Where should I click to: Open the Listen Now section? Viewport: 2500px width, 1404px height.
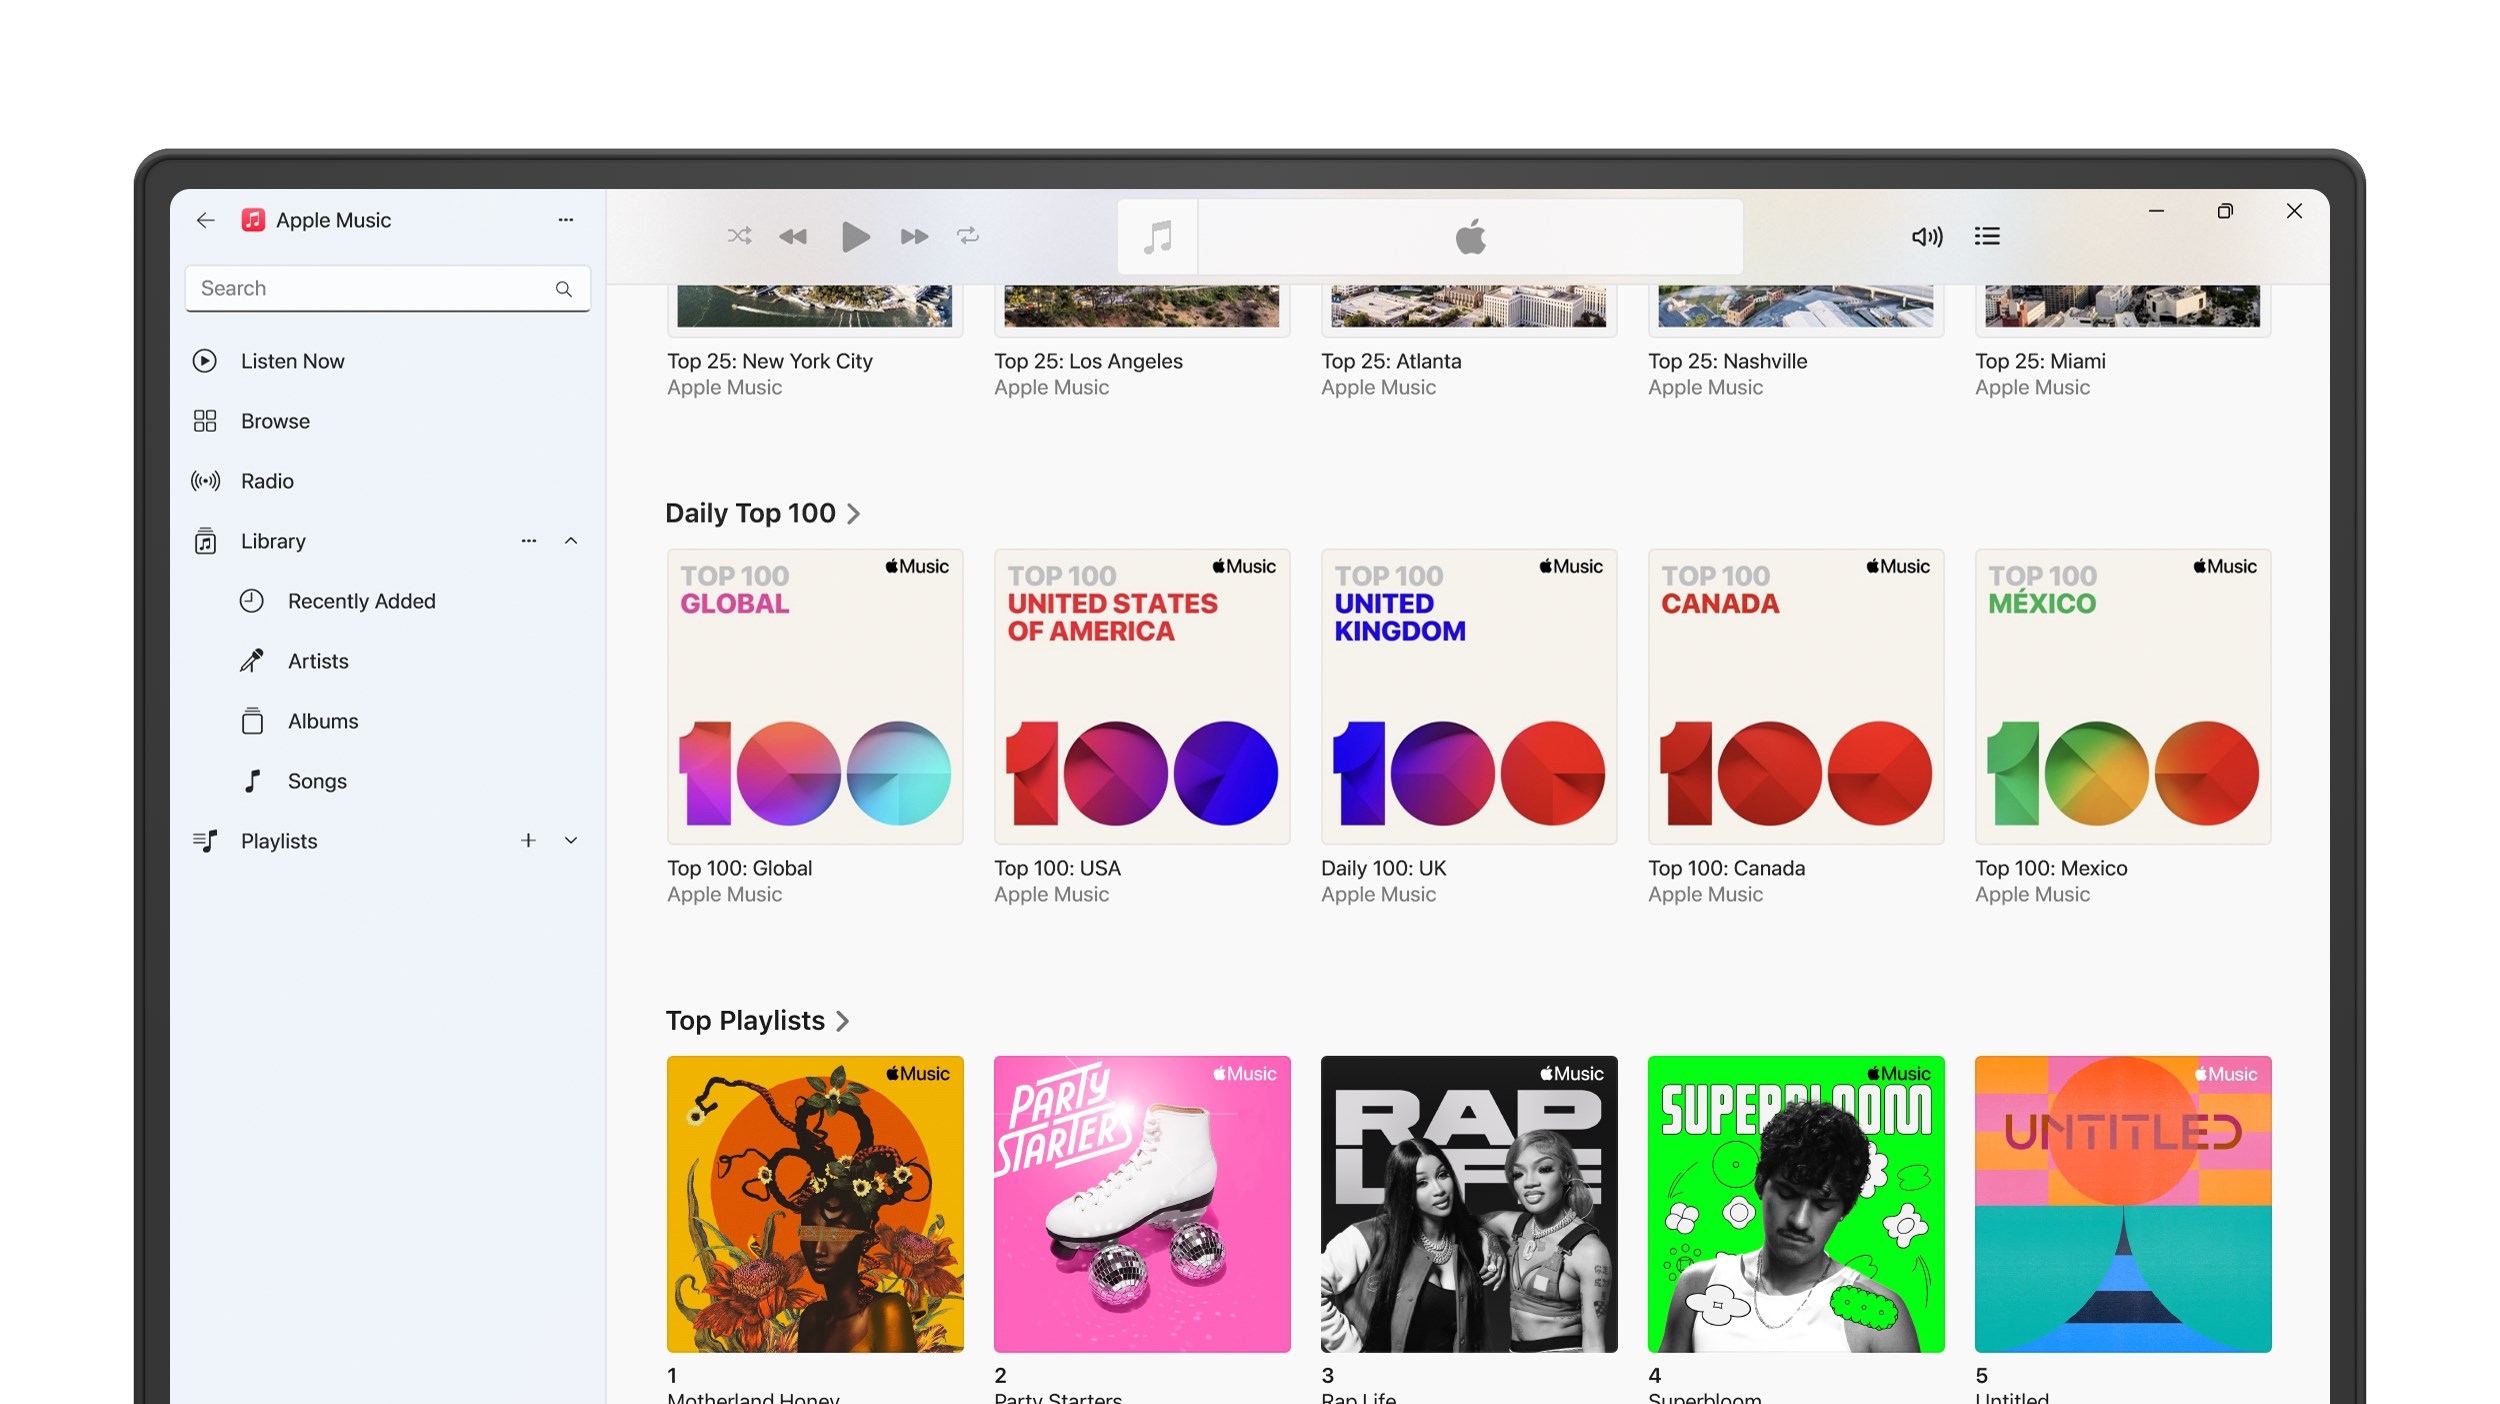(291, 361)
